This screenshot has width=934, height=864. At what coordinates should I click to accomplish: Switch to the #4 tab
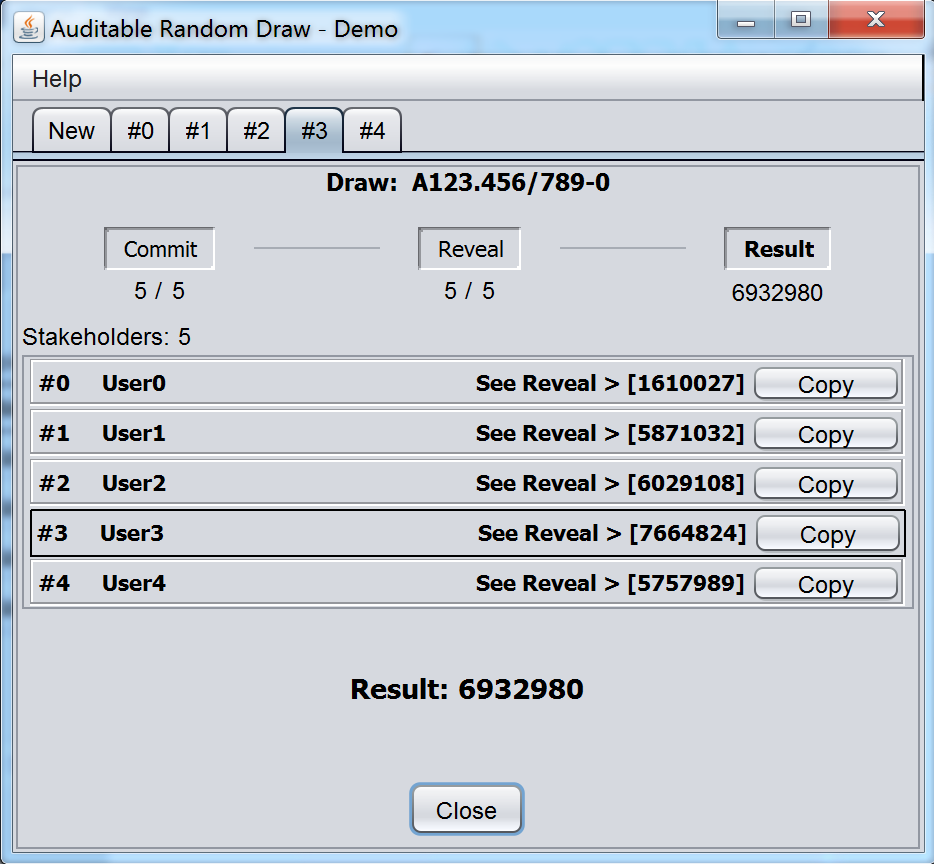click(372, 130)
